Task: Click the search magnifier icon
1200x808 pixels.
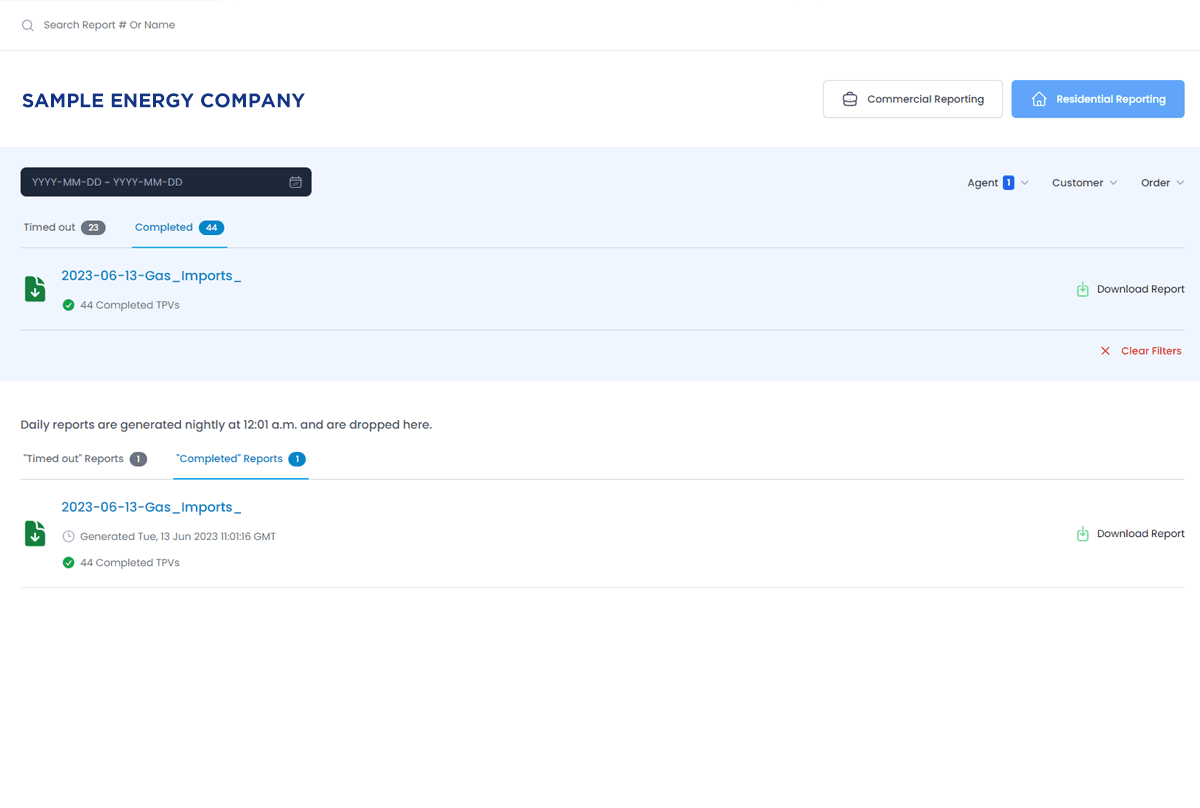Action: tap(28, 25)
